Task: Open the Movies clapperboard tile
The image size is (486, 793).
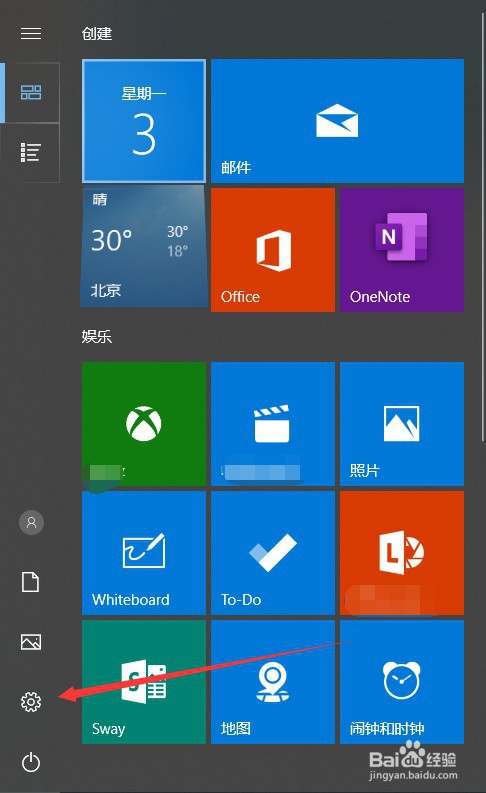Action: coord(273,424)
